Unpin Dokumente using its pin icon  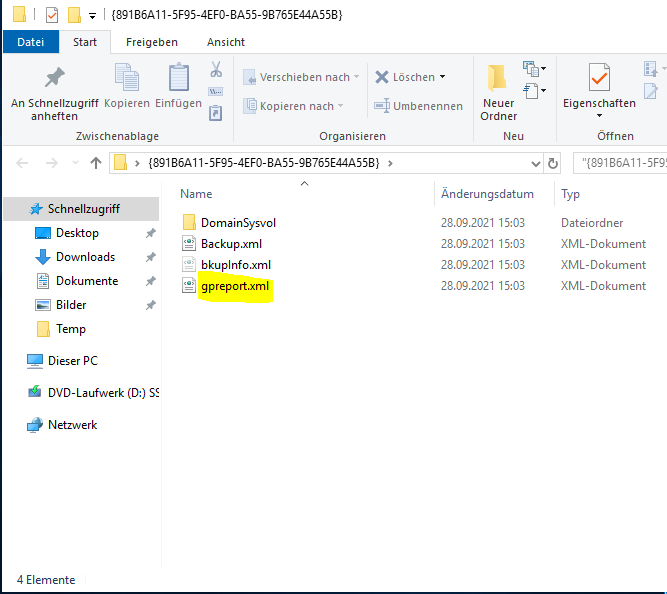pos(151,281)
